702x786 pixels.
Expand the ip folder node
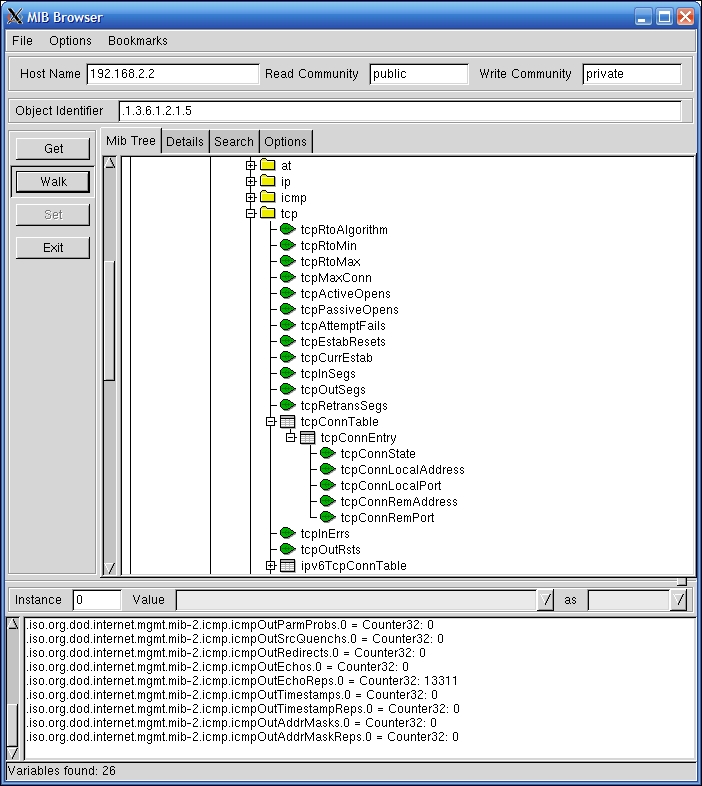(251, 181)
